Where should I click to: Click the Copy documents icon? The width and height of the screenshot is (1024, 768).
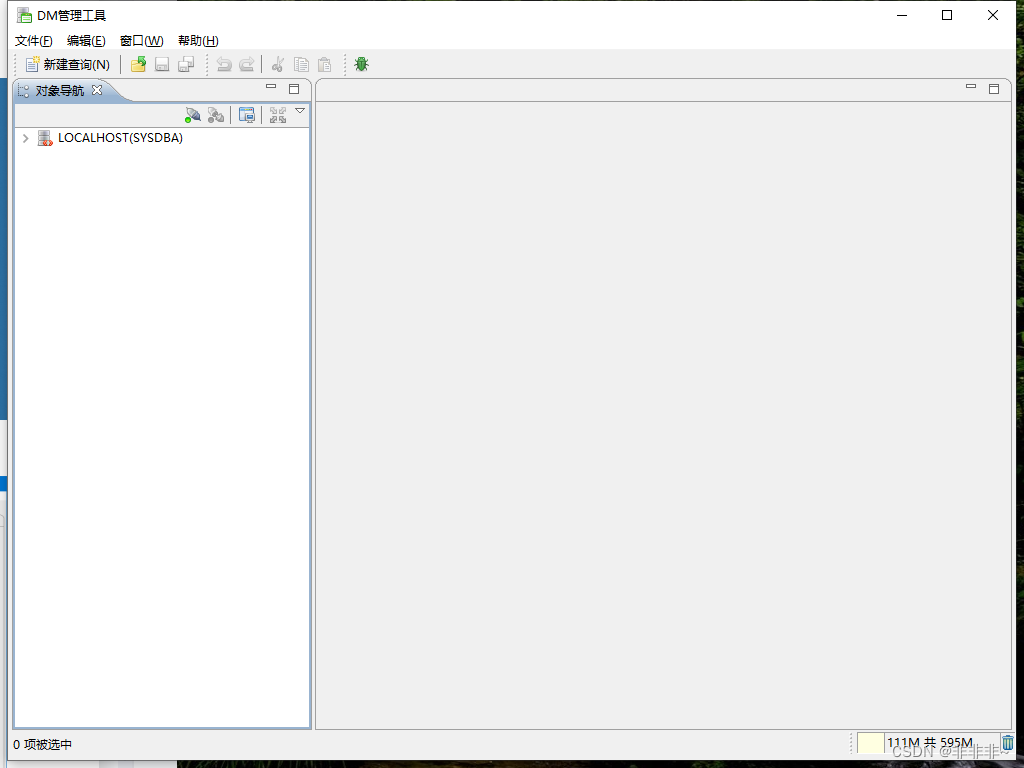[301, 64]
